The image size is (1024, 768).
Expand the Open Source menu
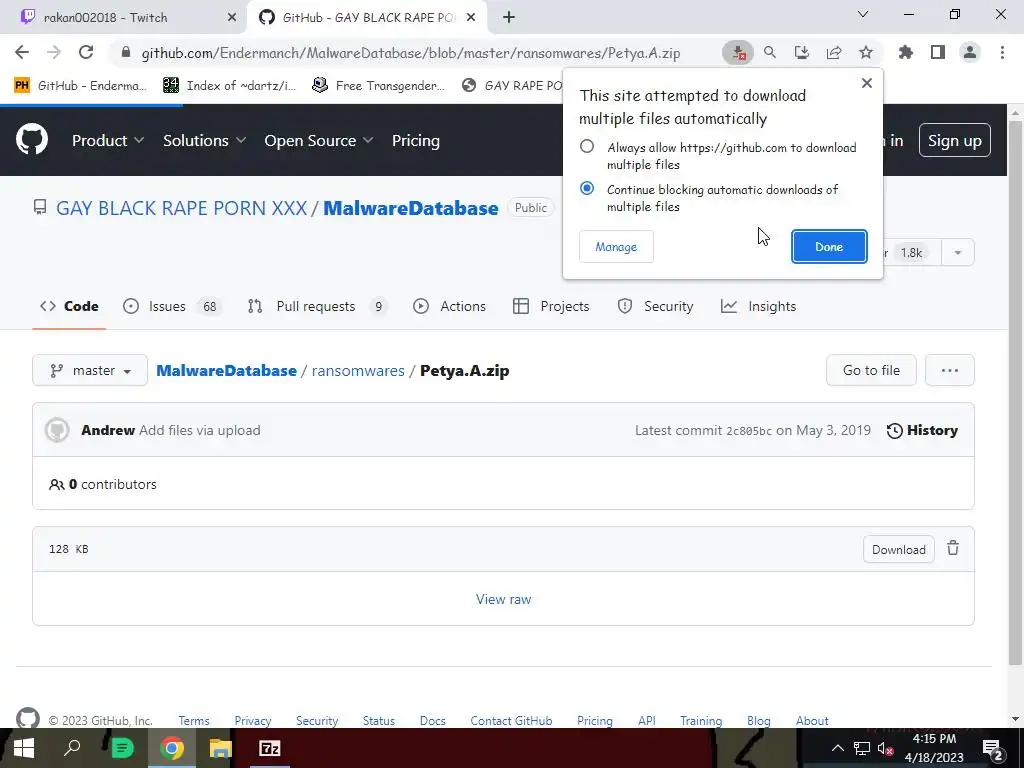[x=319, y=140]
